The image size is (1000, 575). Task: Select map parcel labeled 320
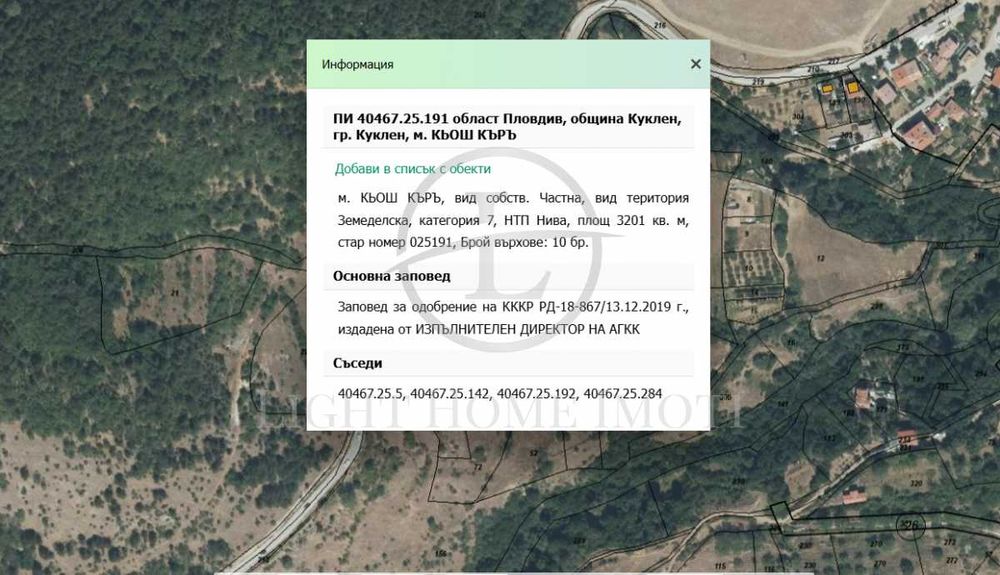click(x=916, y=483)
